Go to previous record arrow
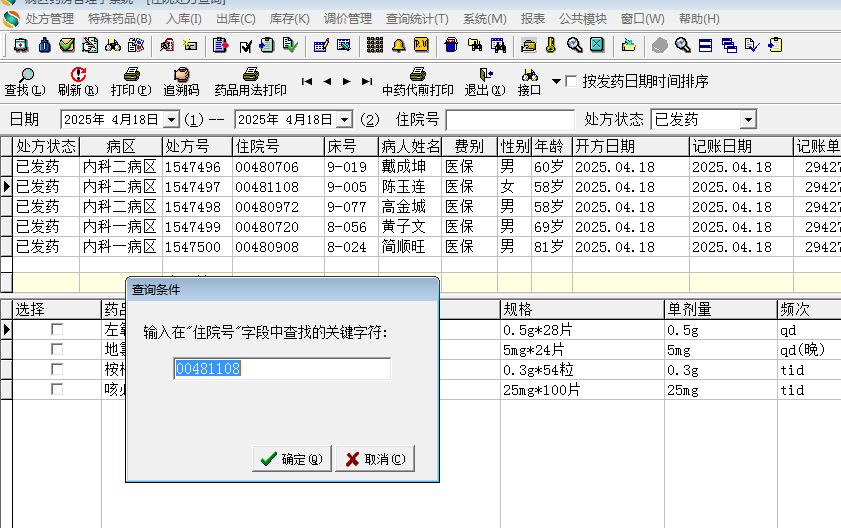Image resolution: width=841 pixels, height=528 pixels. pos(327,82)
